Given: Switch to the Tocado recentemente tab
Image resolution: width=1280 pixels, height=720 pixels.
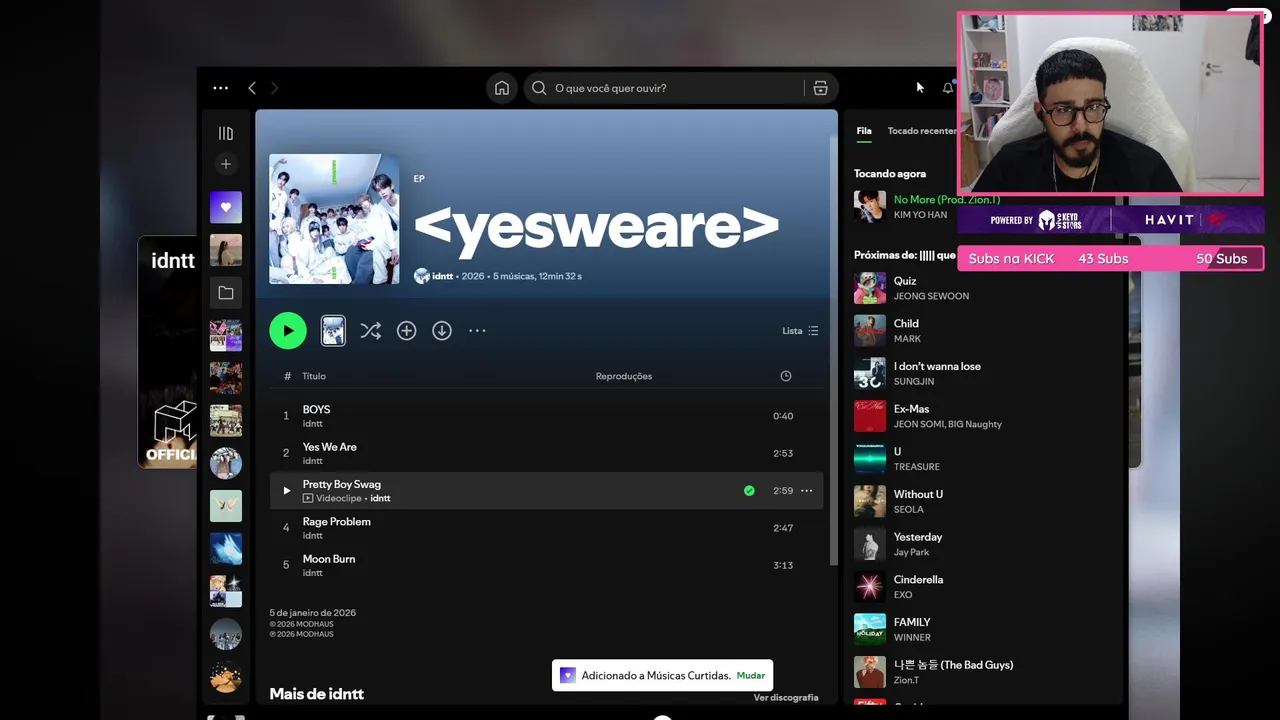Looking at the screenshot, I should coord(922,131).
